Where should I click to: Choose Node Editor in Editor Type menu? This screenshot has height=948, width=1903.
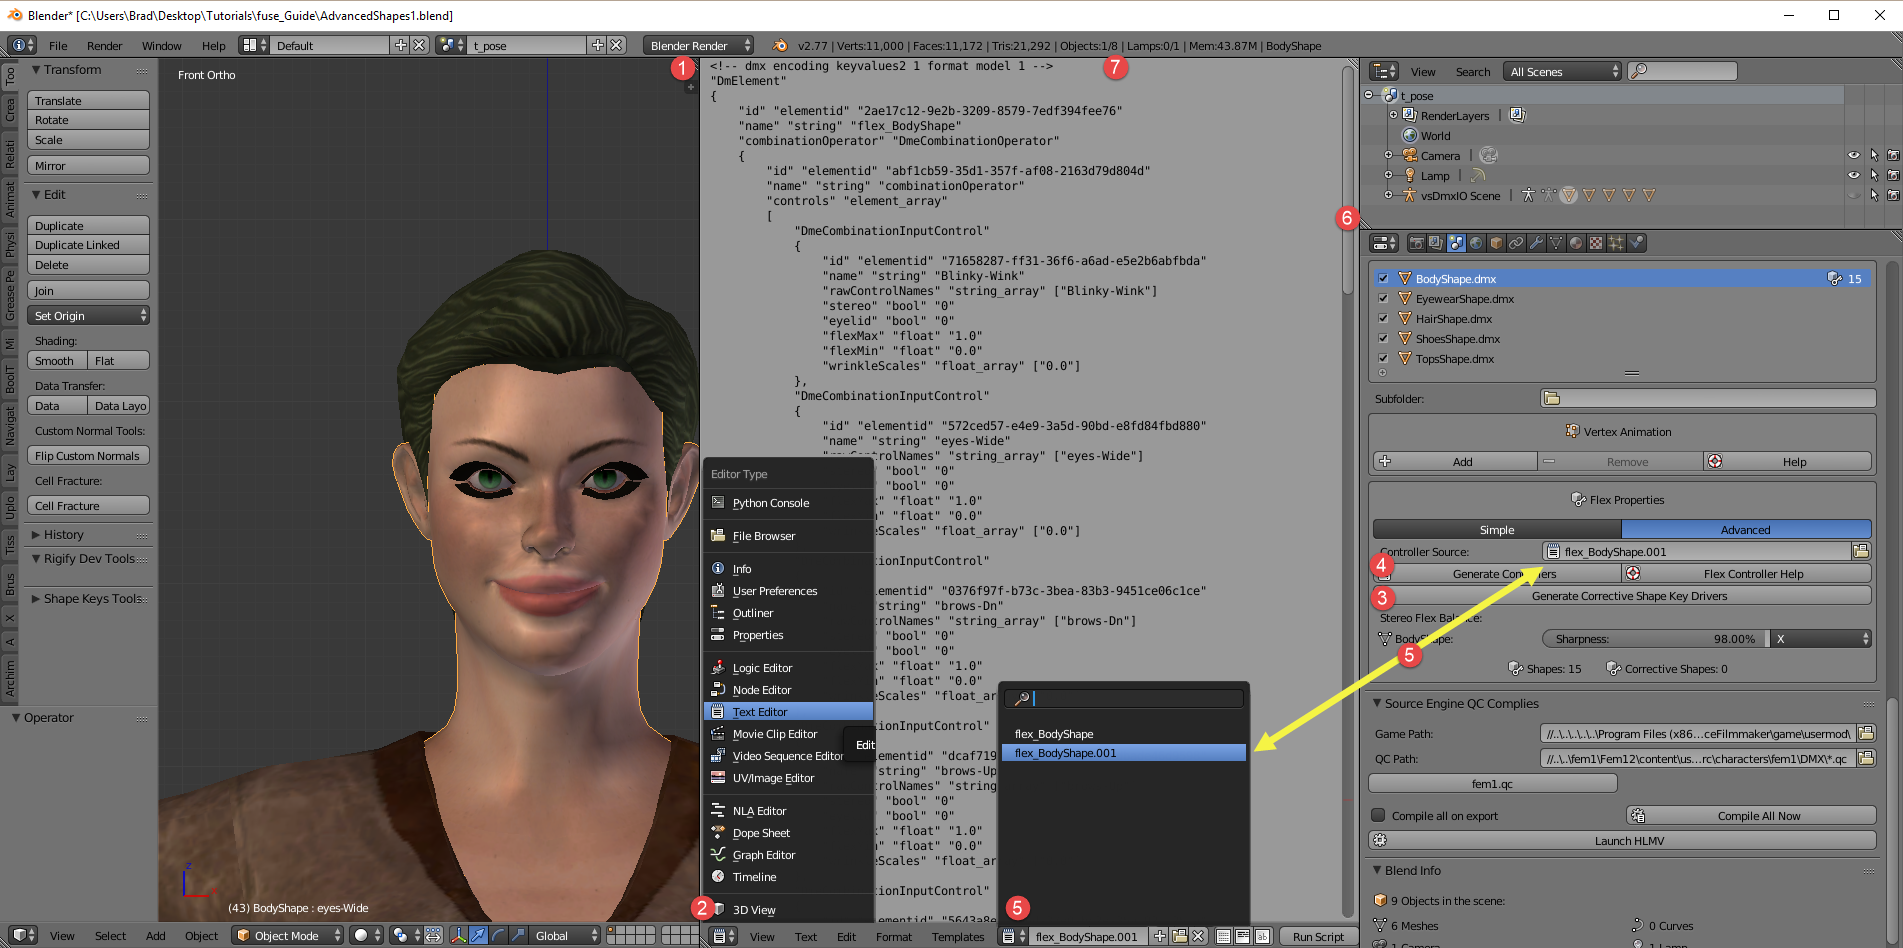coord(788,690)
